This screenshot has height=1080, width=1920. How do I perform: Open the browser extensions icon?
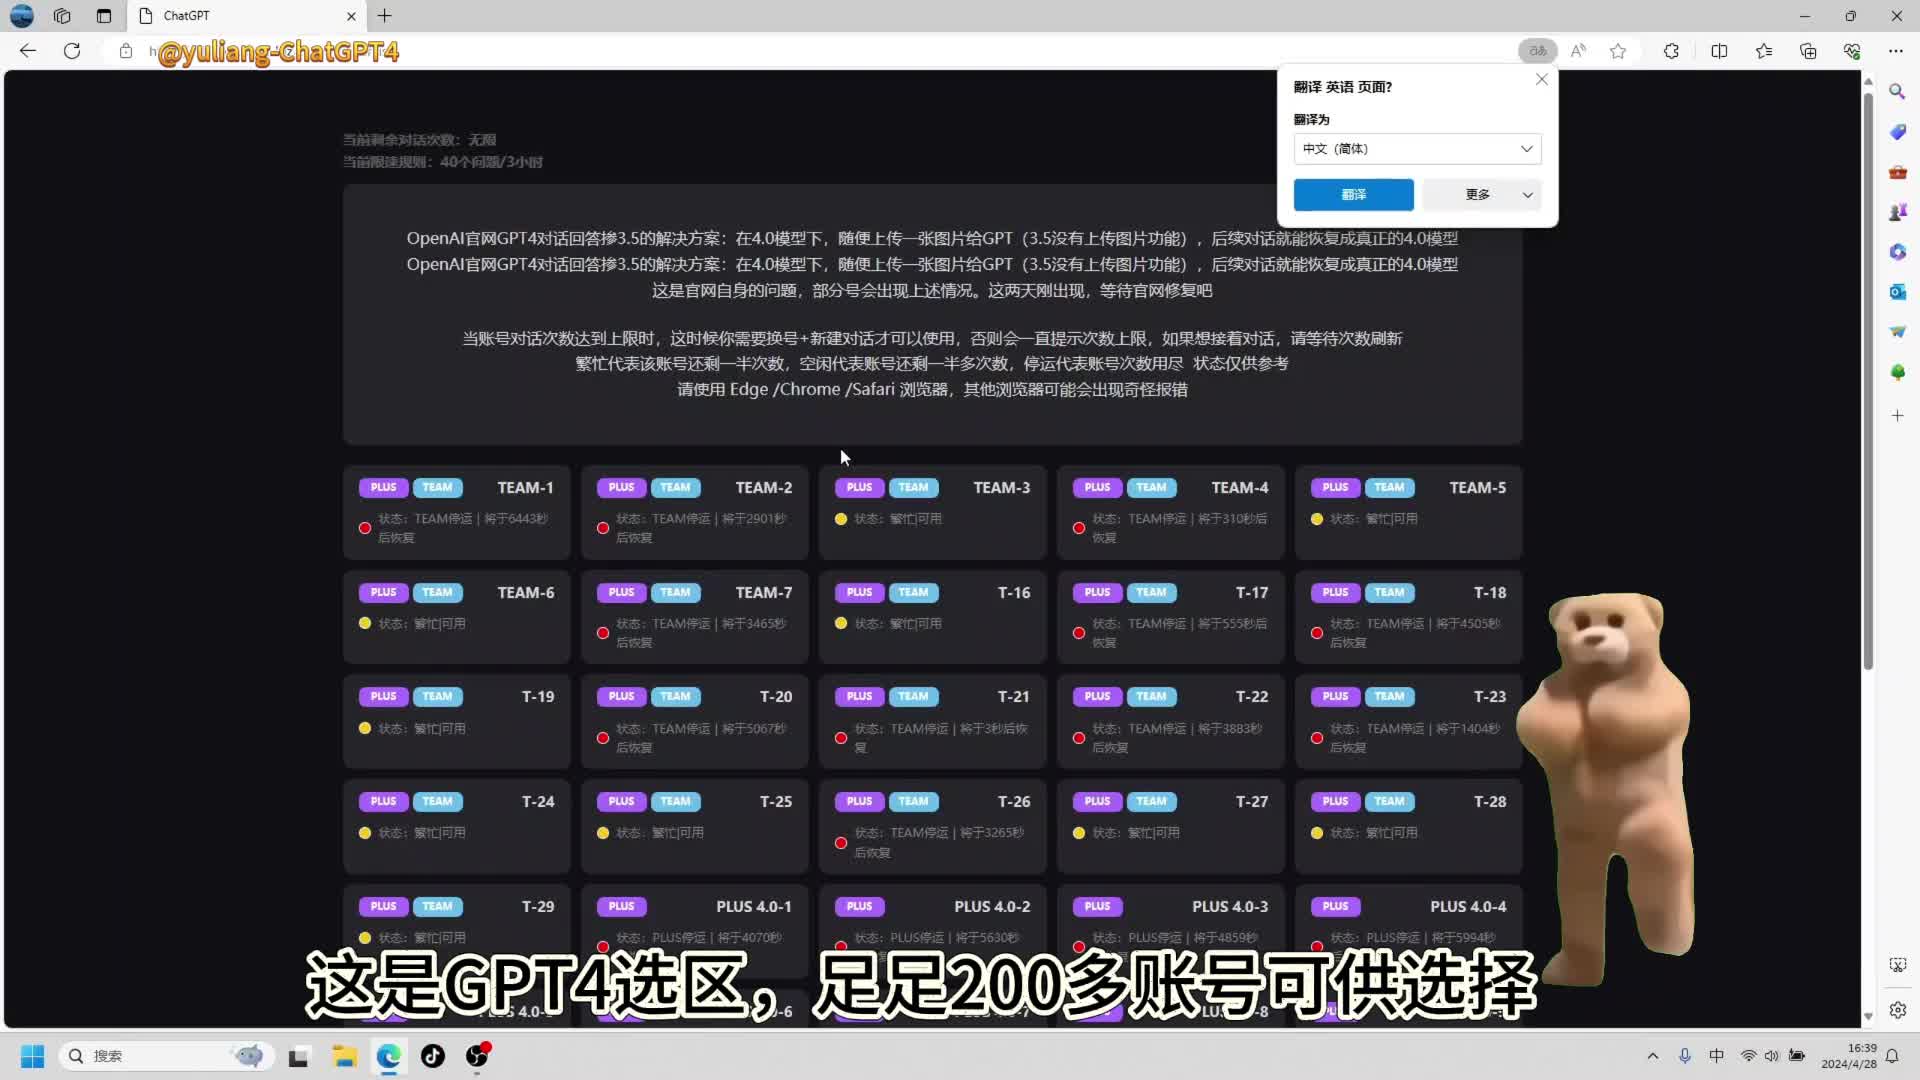[x=1671, y=51]
